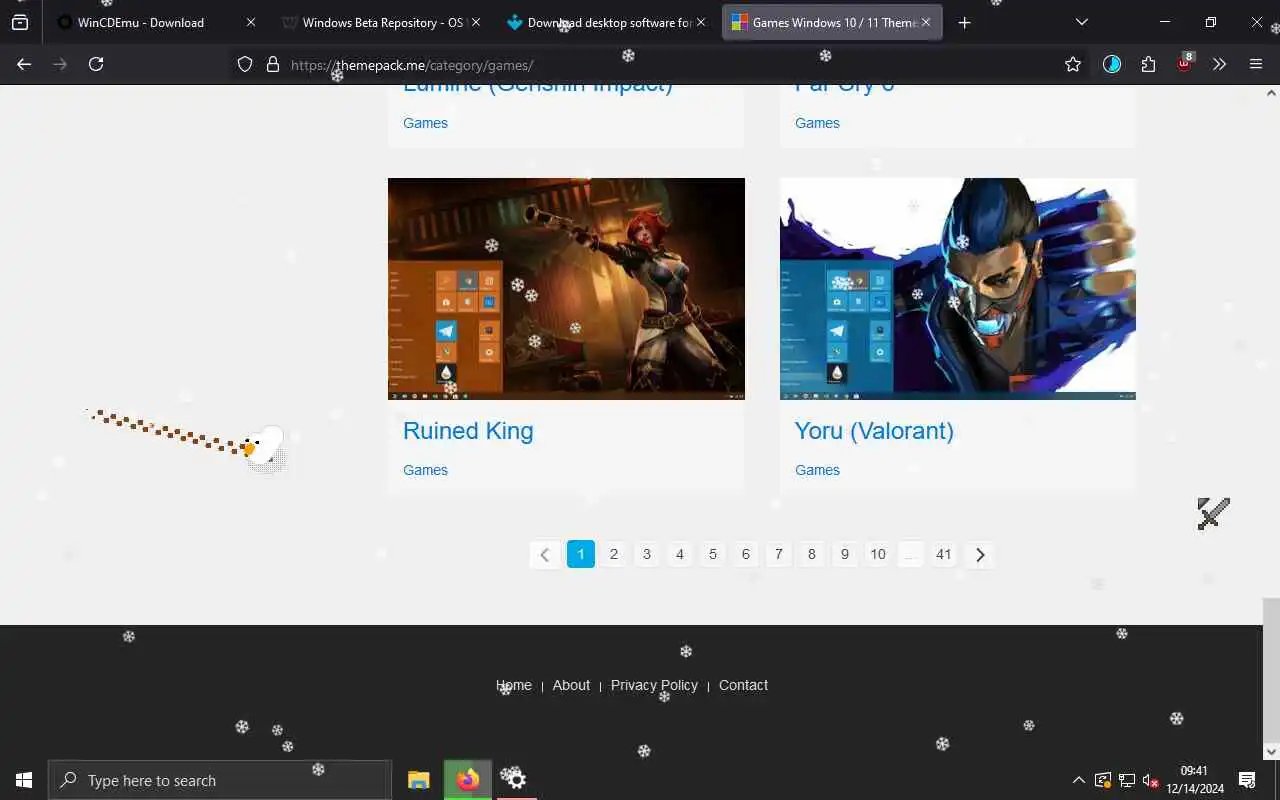The image size is (1280, 800).
Task: Go to the next pagination page arrow
Action: (x=980, y=555)
